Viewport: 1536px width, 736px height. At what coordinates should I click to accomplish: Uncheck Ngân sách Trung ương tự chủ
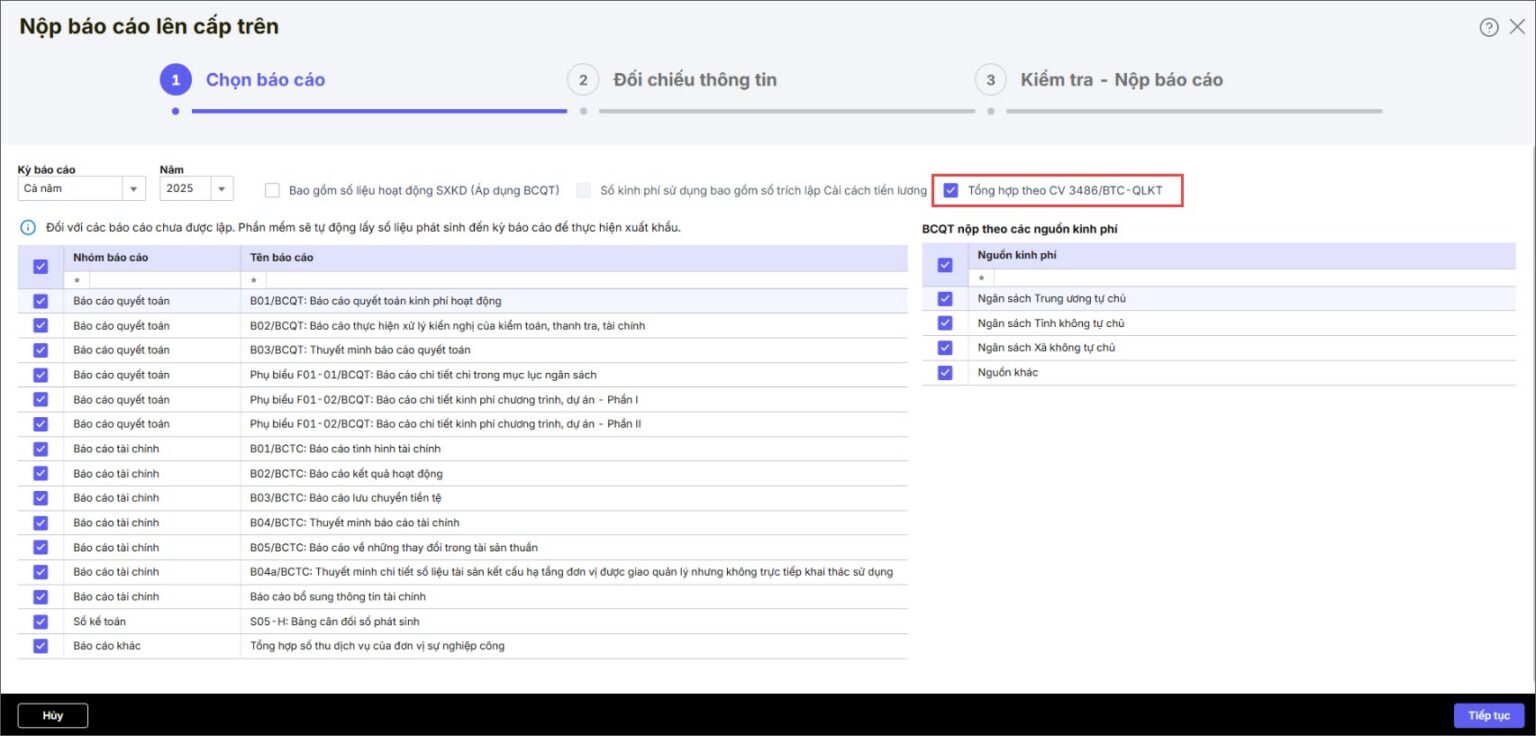(x=945, y=298)
